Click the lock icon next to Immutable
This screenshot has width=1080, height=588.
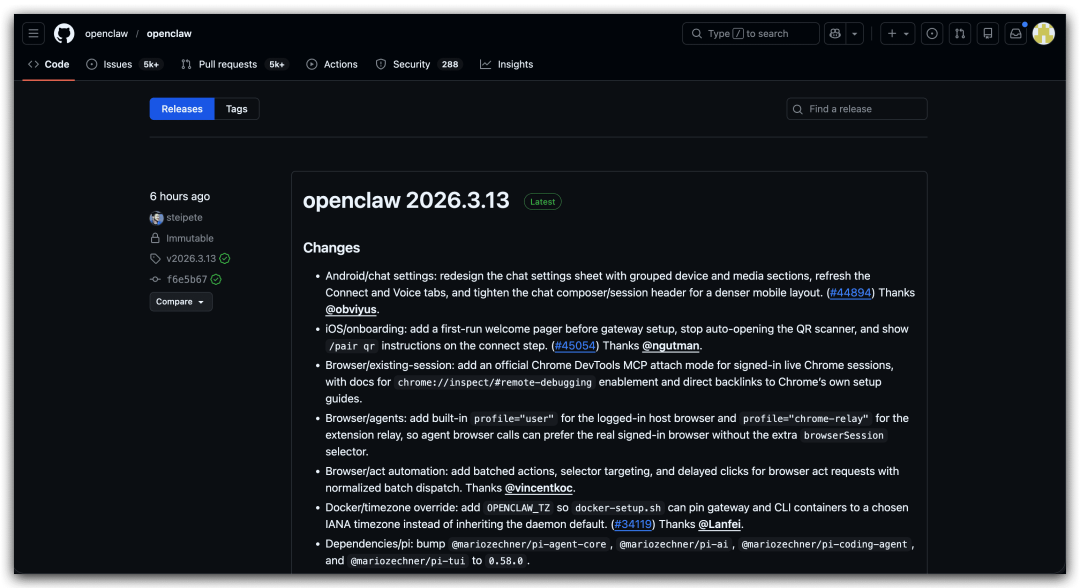pyautogui.click(x=157, y=238)
